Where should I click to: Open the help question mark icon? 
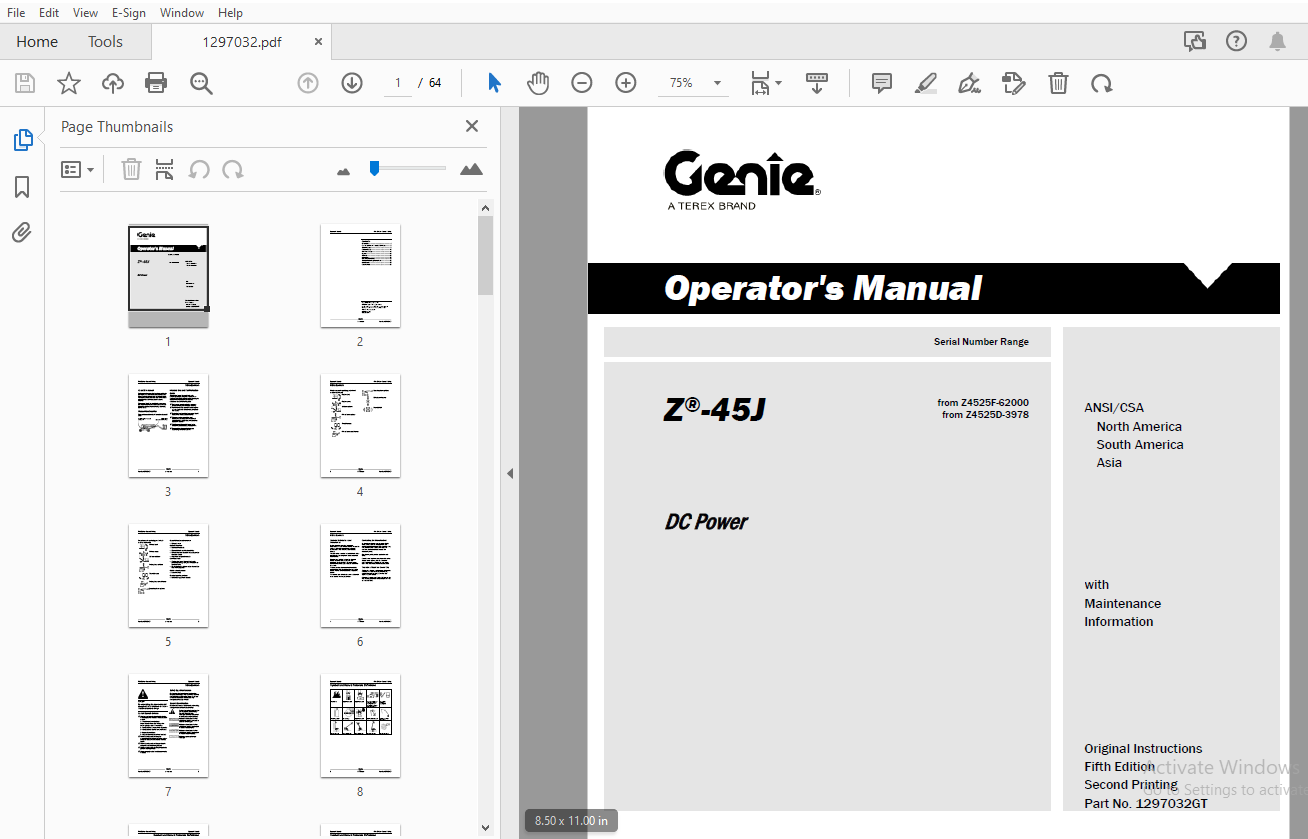[1236, 41]
